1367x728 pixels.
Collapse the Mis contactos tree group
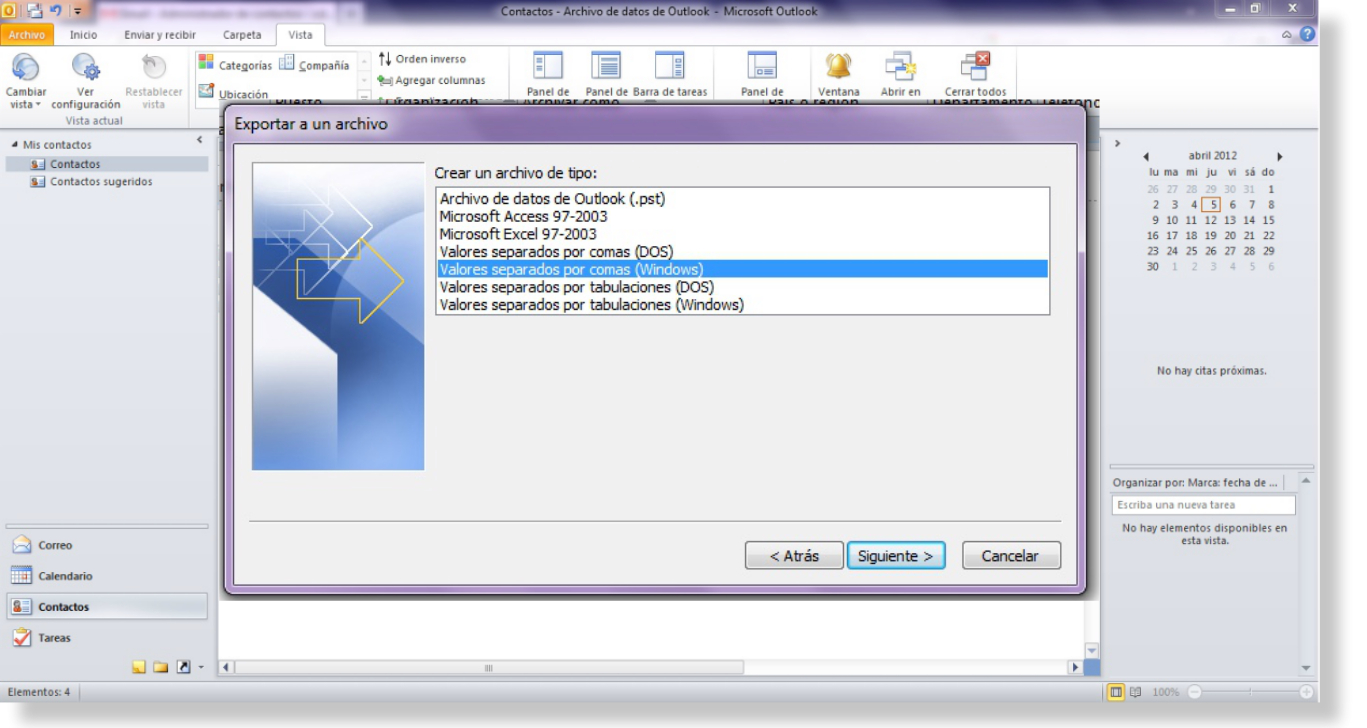pyautogui.click(x=14, y=145)
